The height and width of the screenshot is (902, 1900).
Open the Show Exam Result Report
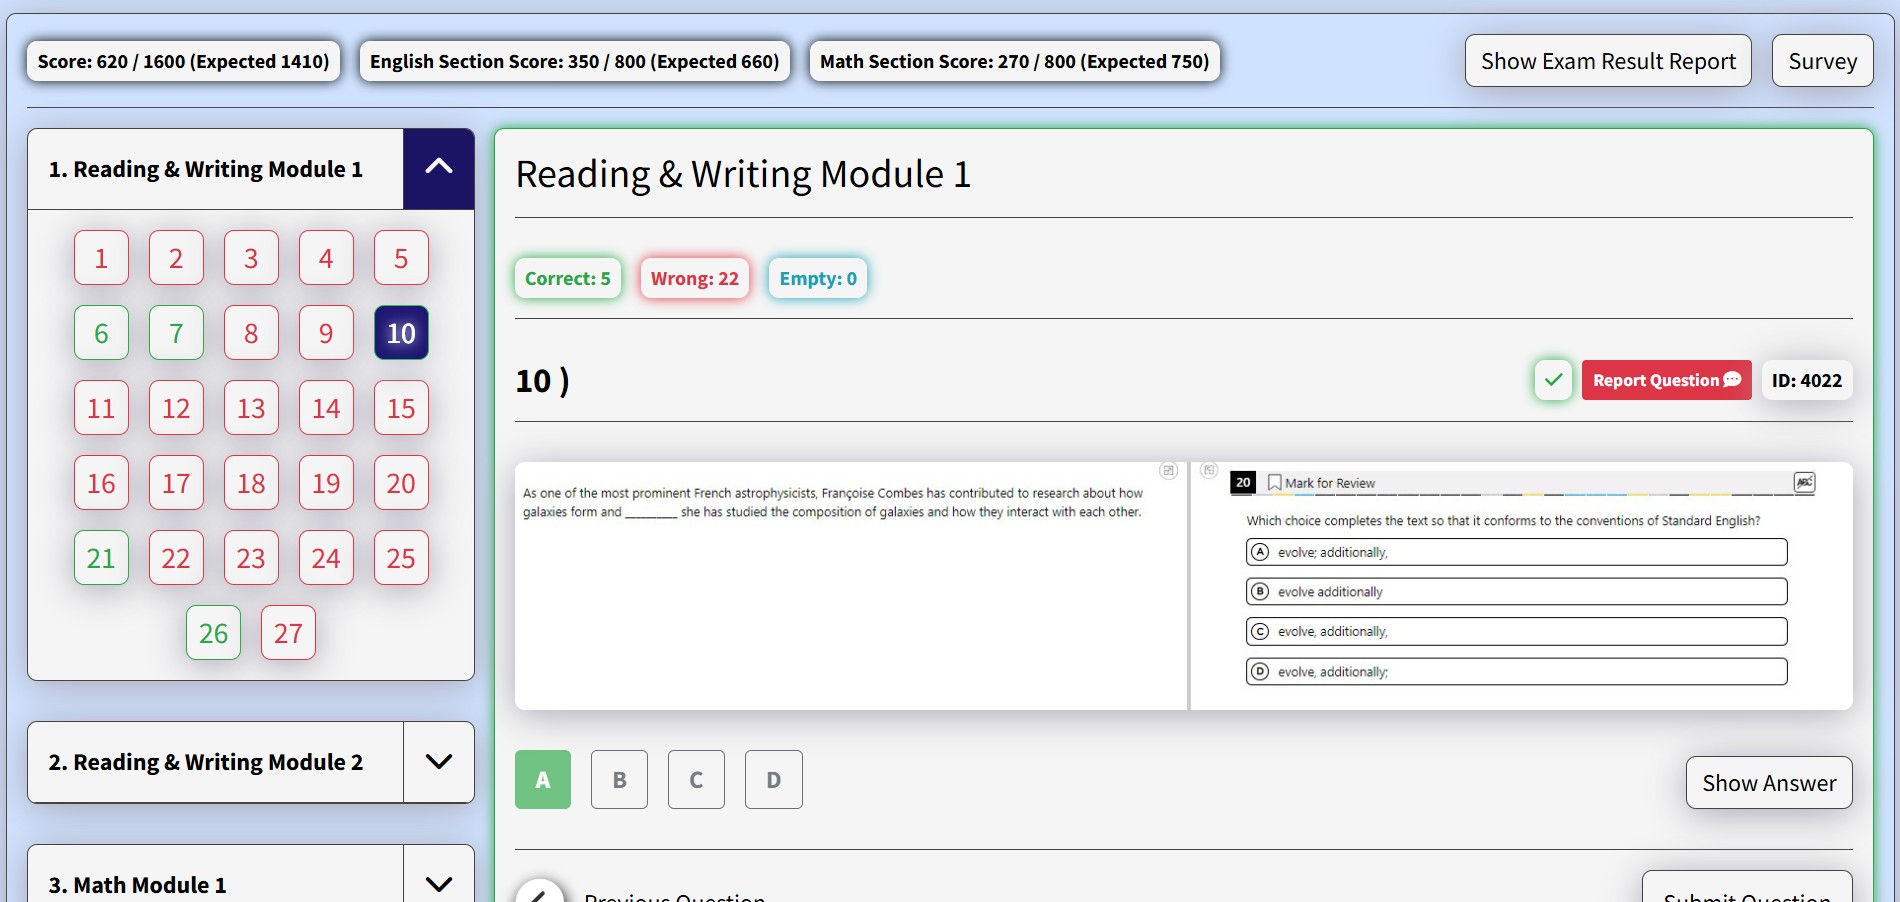click(x=1607, y=61)
